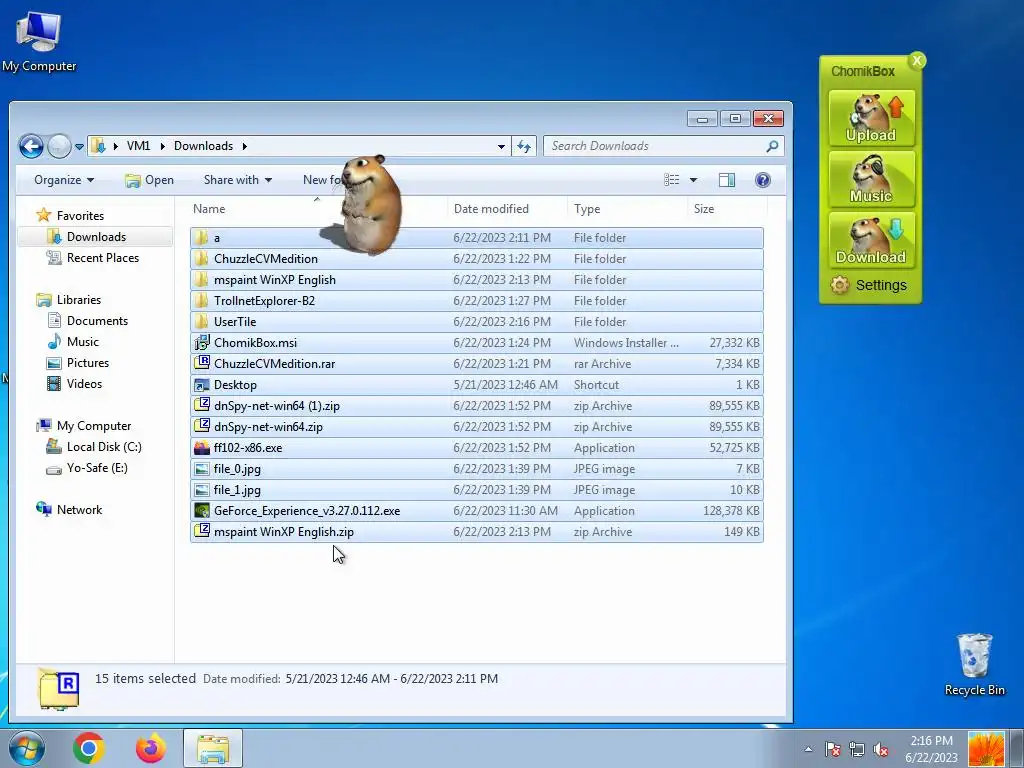
Task: Select the ChuzzleCVMedition folder
Action: pos(477,259)
